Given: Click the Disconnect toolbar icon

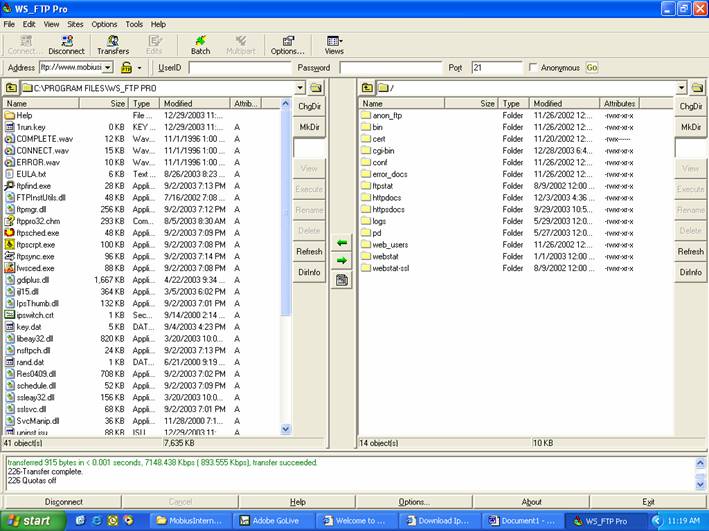Looking at the screenshot, I should (66, 45).
